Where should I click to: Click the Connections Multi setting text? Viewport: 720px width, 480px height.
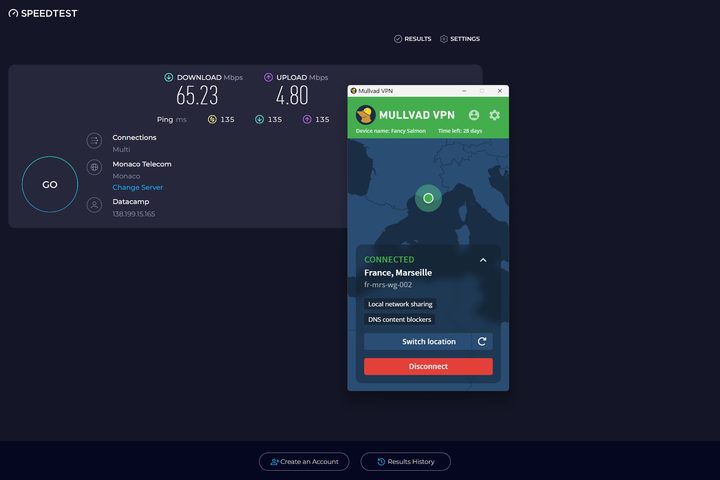click(x=121, y=149)
